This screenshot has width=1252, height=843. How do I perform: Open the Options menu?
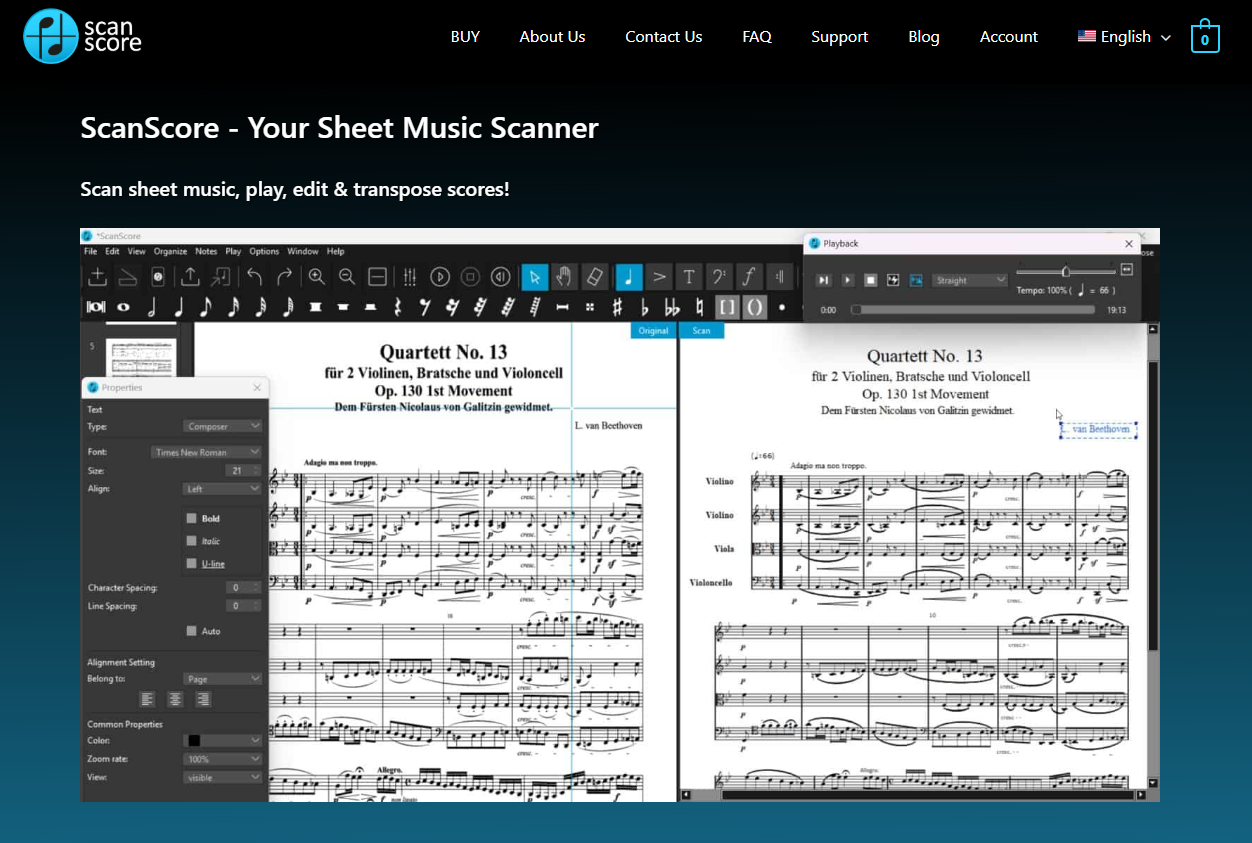(264, 251)
